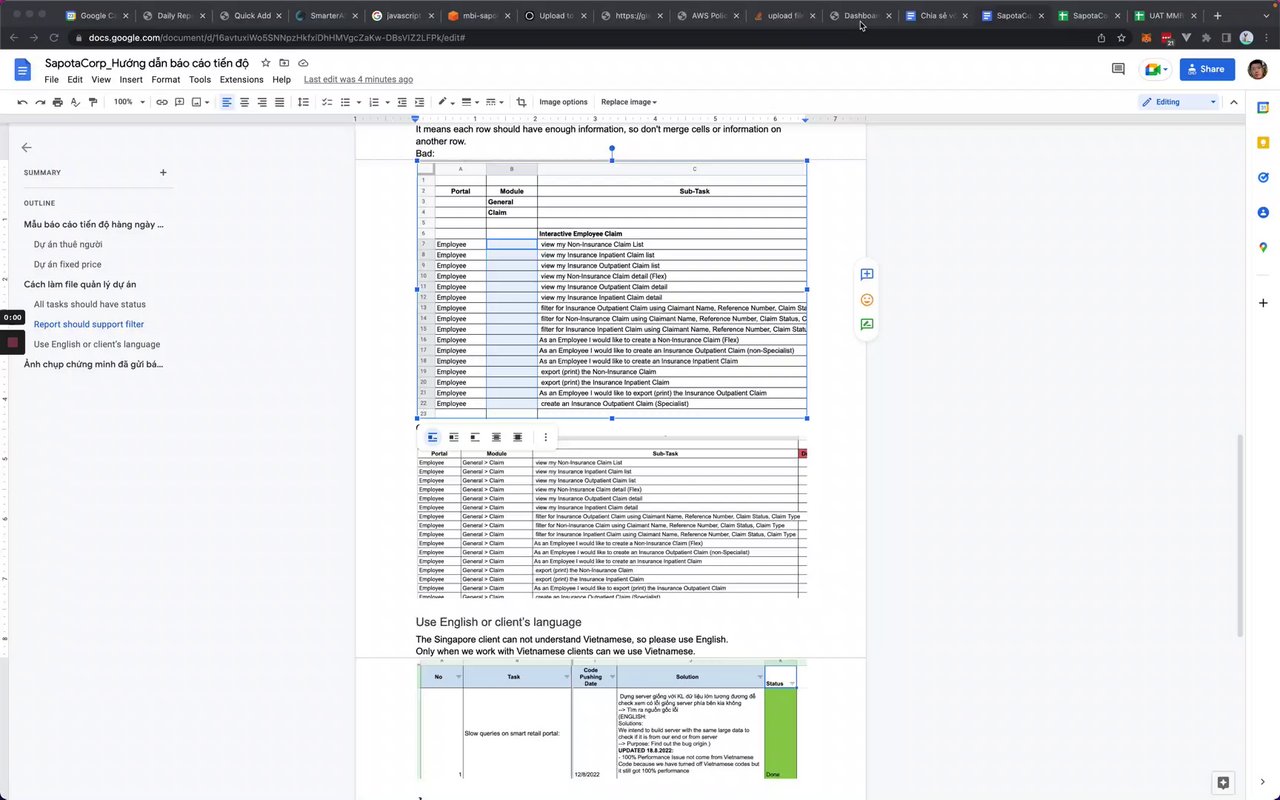Viewport: 1280px width, 800px height.
Task: Click the Share button
Action: pos(1207,69)
